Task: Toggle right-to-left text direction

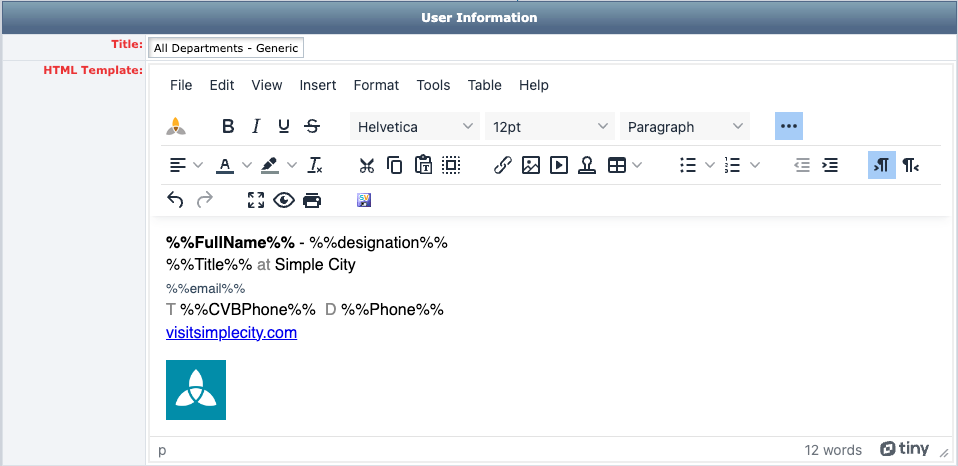Action: 910,165
